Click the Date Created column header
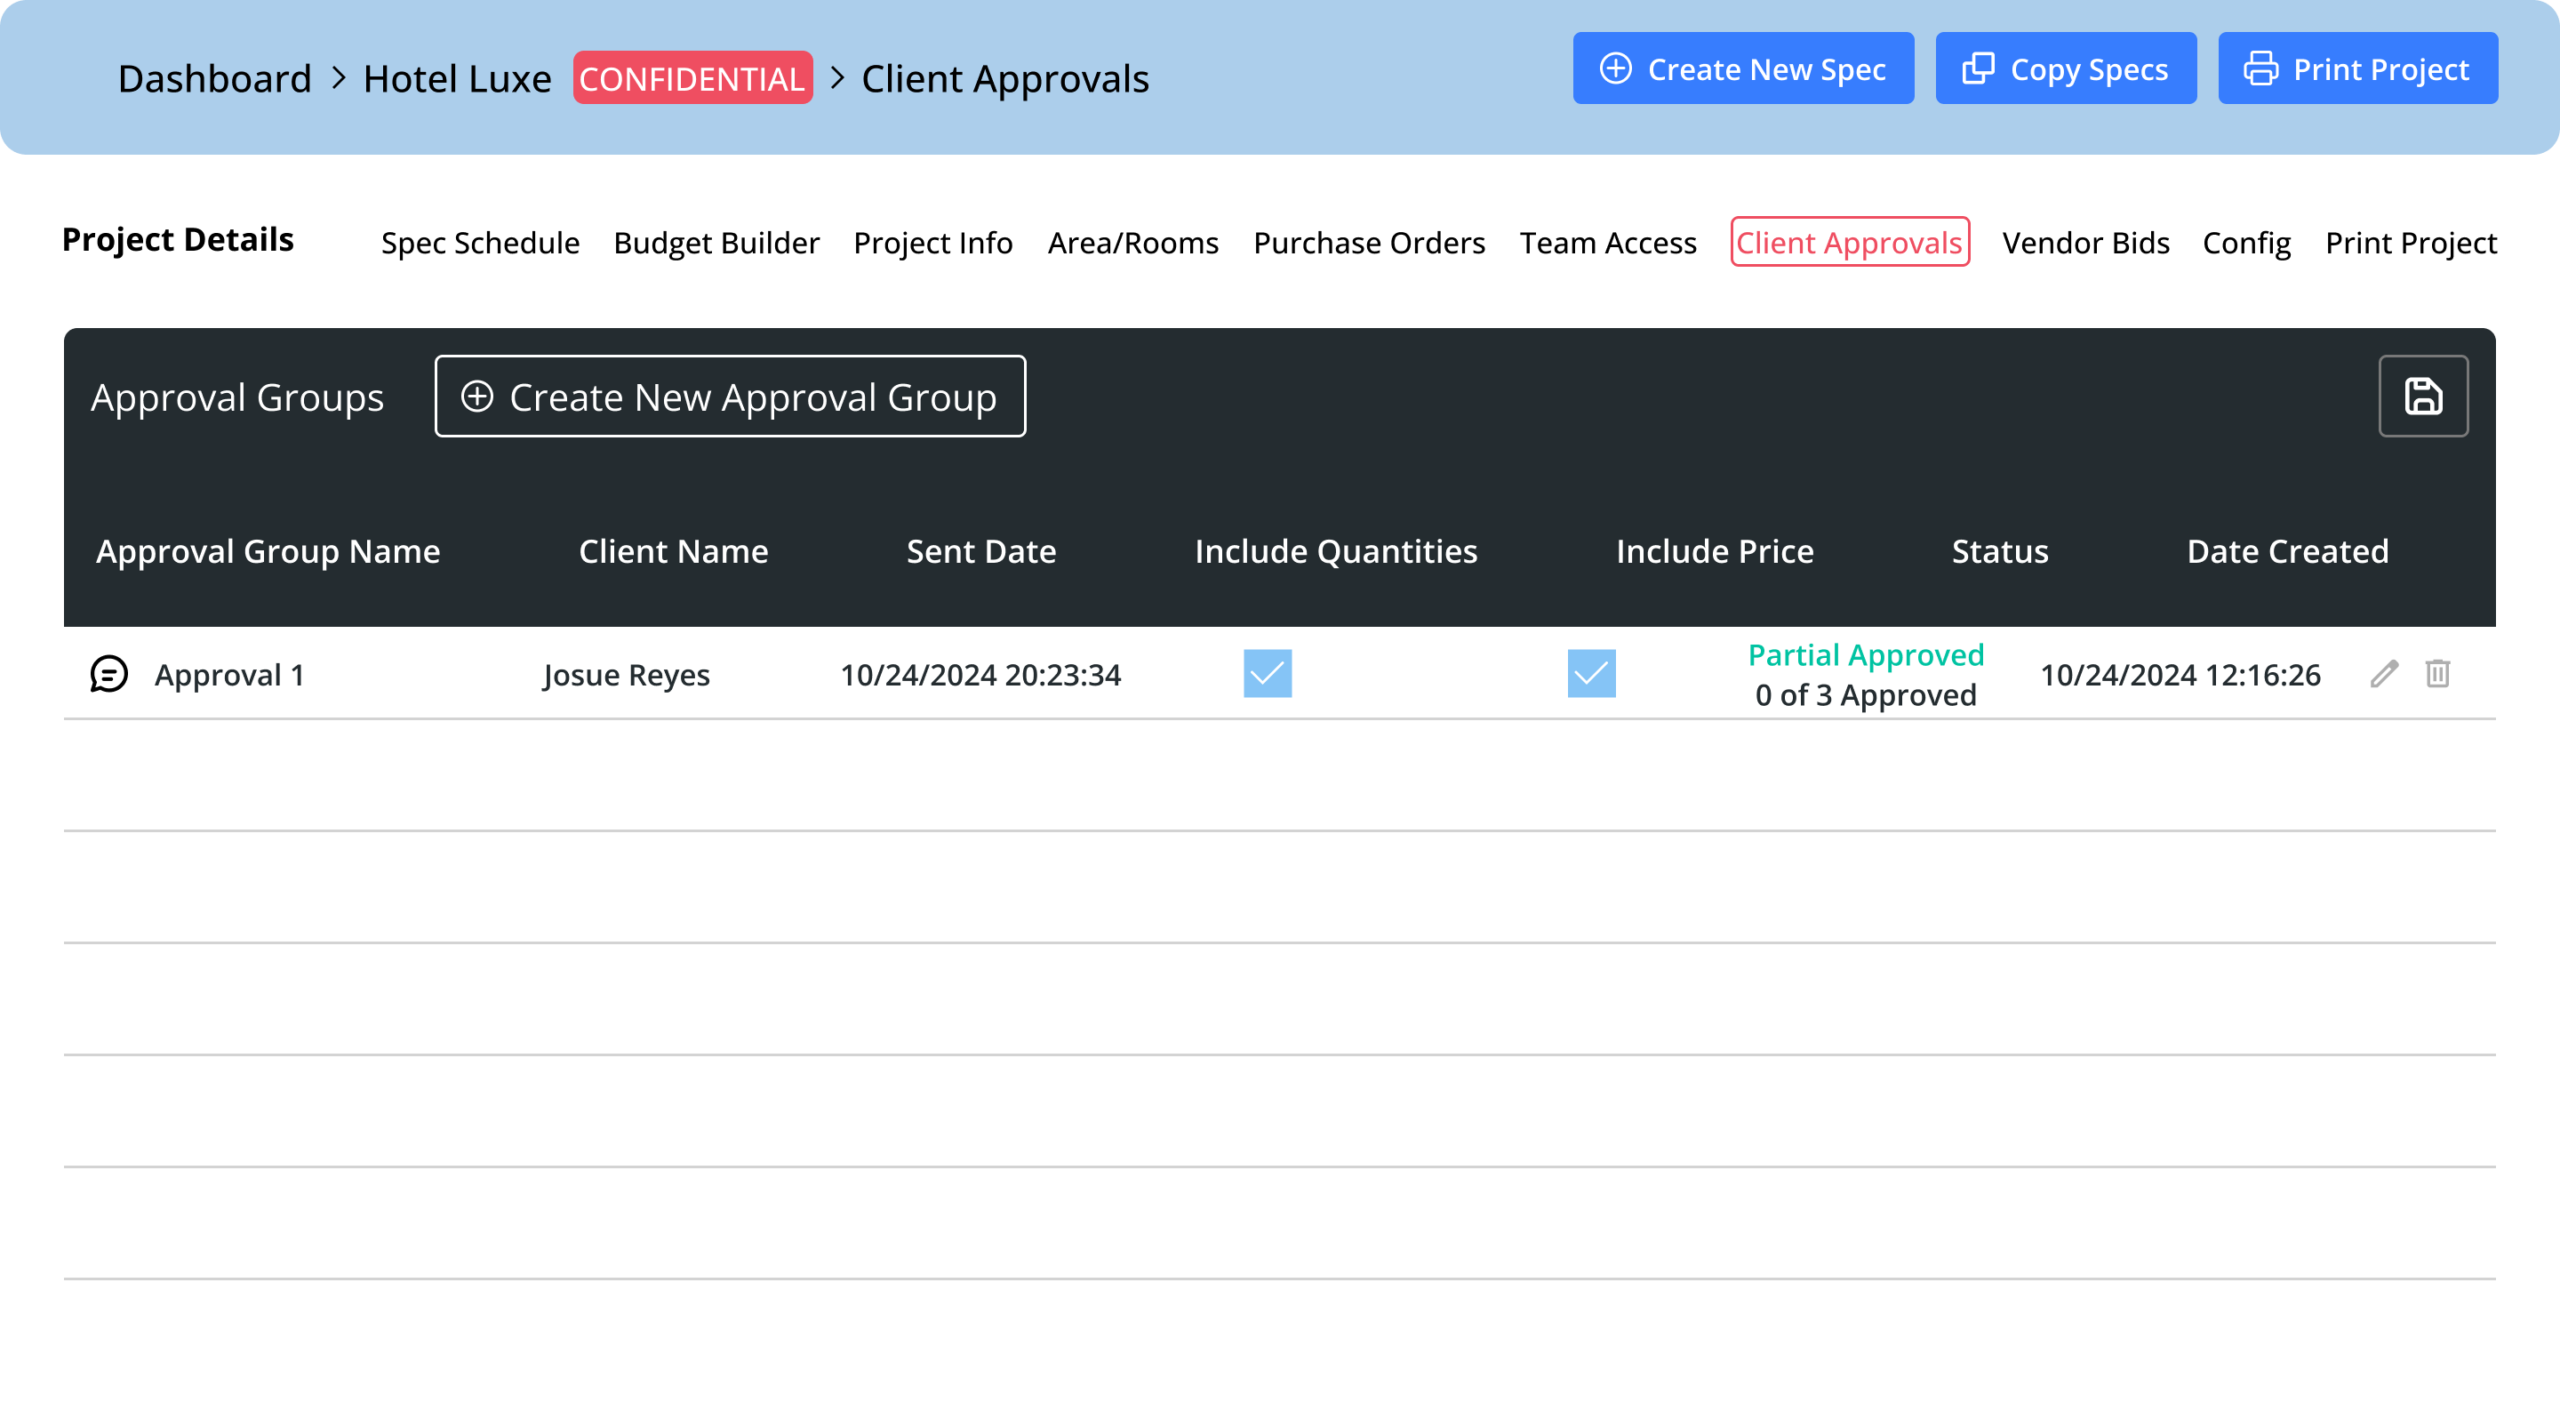 (x=2287, y=552)
